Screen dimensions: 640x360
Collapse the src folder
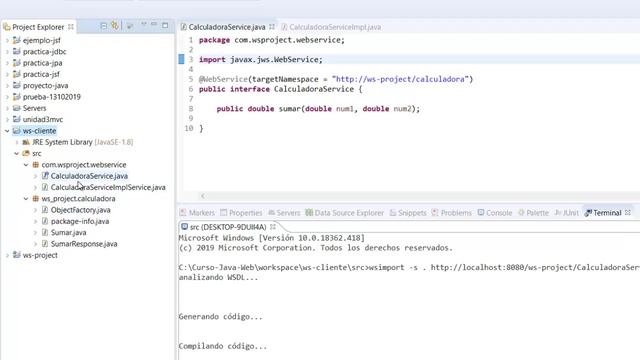point(16,153)
